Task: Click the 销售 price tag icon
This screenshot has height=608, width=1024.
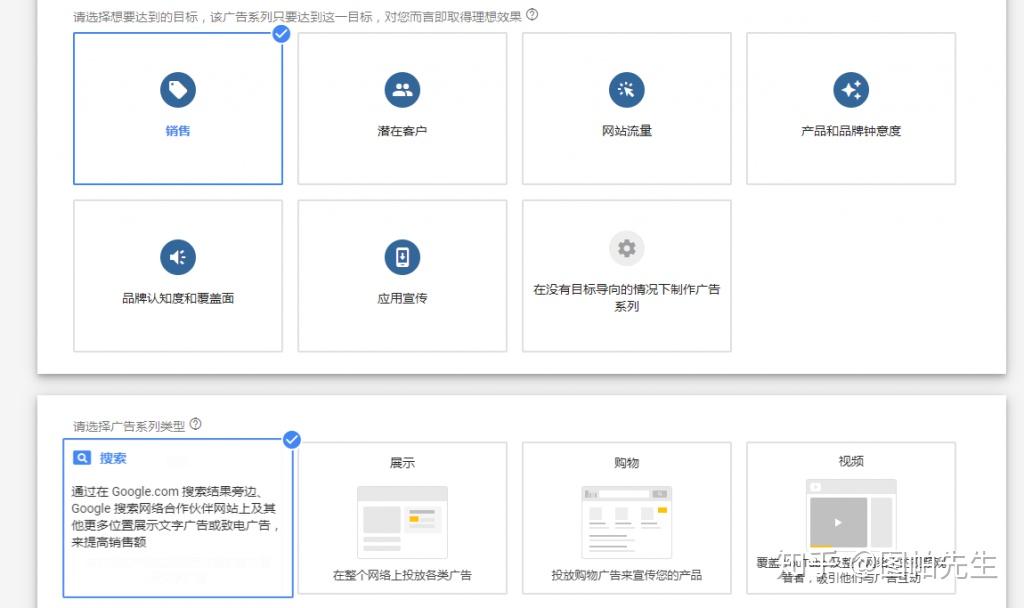Action: pos(178,90)
